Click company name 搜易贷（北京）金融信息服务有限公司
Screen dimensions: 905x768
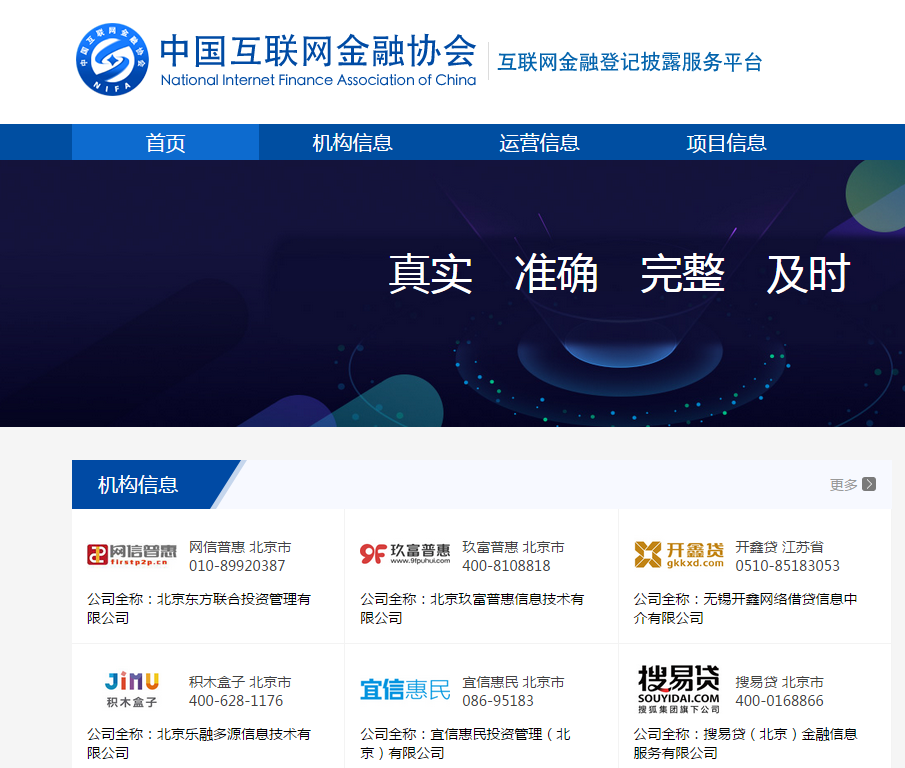(745, 743)
